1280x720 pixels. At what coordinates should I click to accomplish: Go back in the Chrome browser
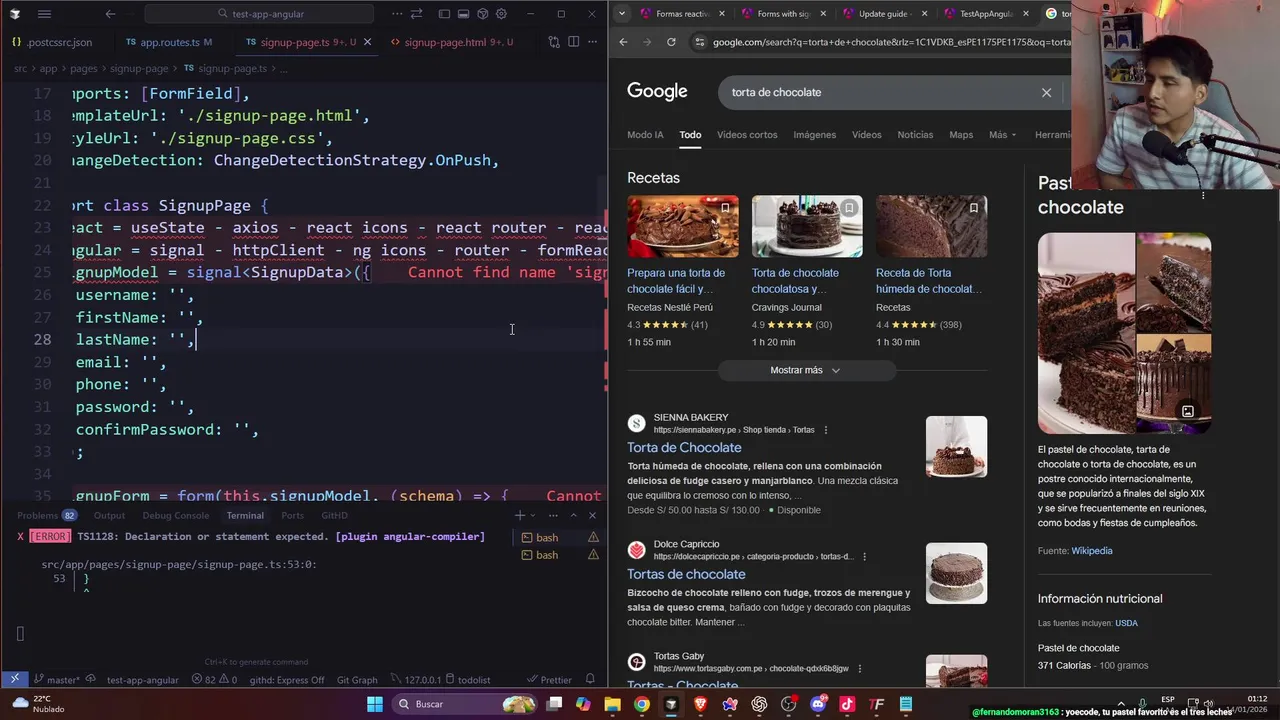point(623,42)
